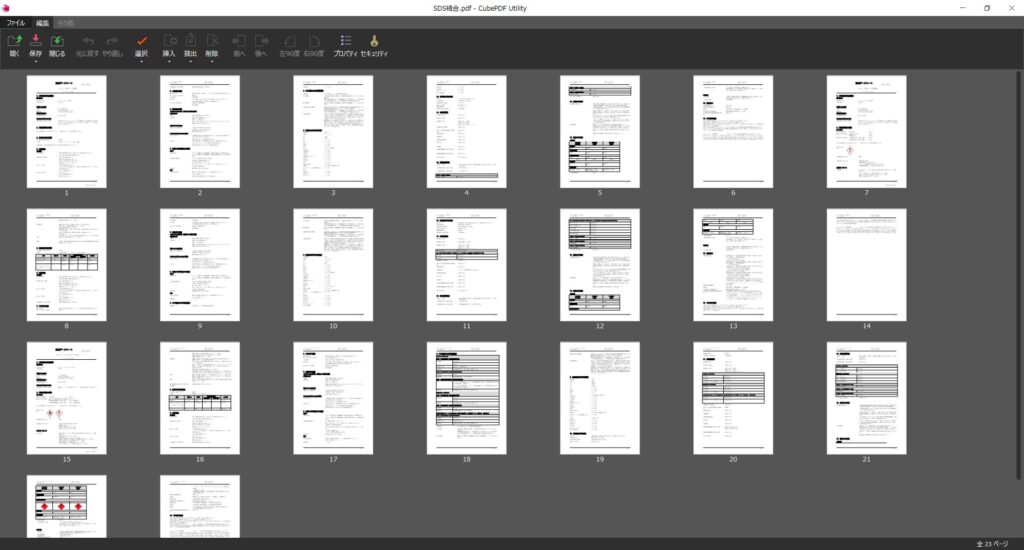The height and width of the screenshot is (550, 1024).
Task: Open セキュリティ (Security) key icon
Action: click(x=374, y=42)
